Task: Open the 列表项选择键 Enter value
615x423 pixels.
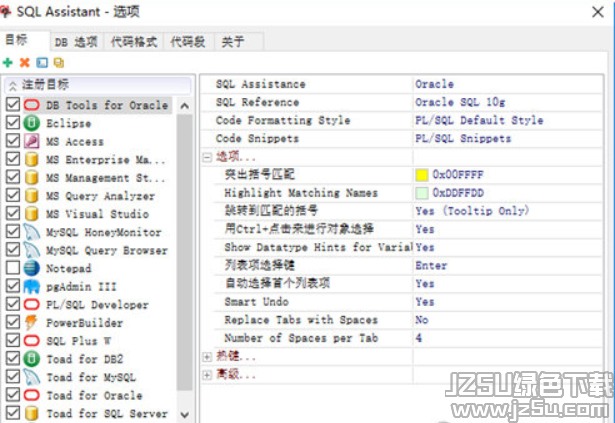Action: [508, 266]
